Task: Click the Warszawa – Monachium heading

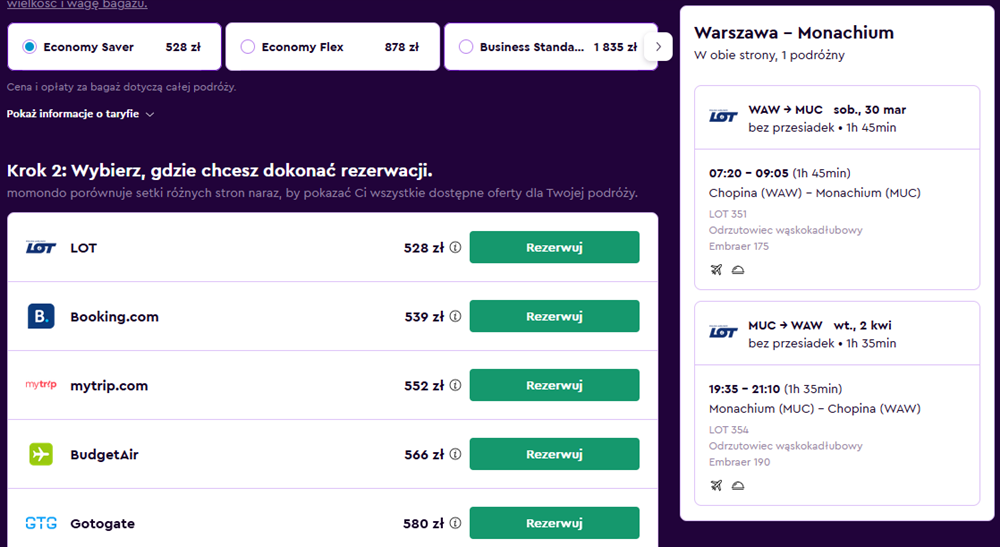Action: pos(794,33)
